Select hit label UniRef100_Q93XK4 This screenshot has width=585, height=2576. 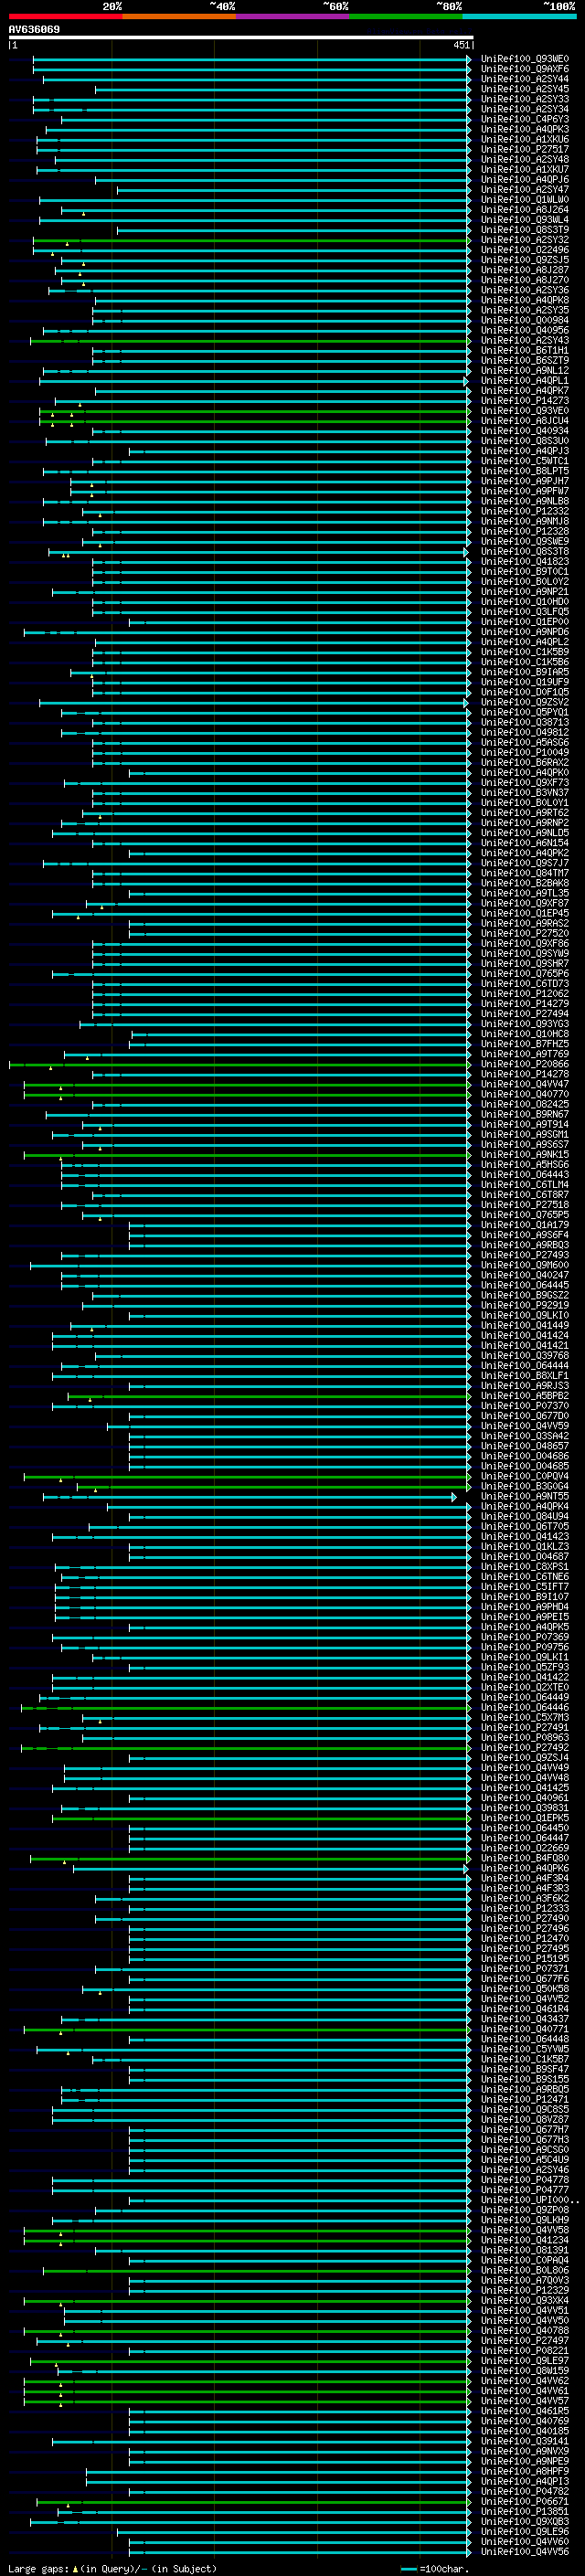click(x=525, y=2300)
